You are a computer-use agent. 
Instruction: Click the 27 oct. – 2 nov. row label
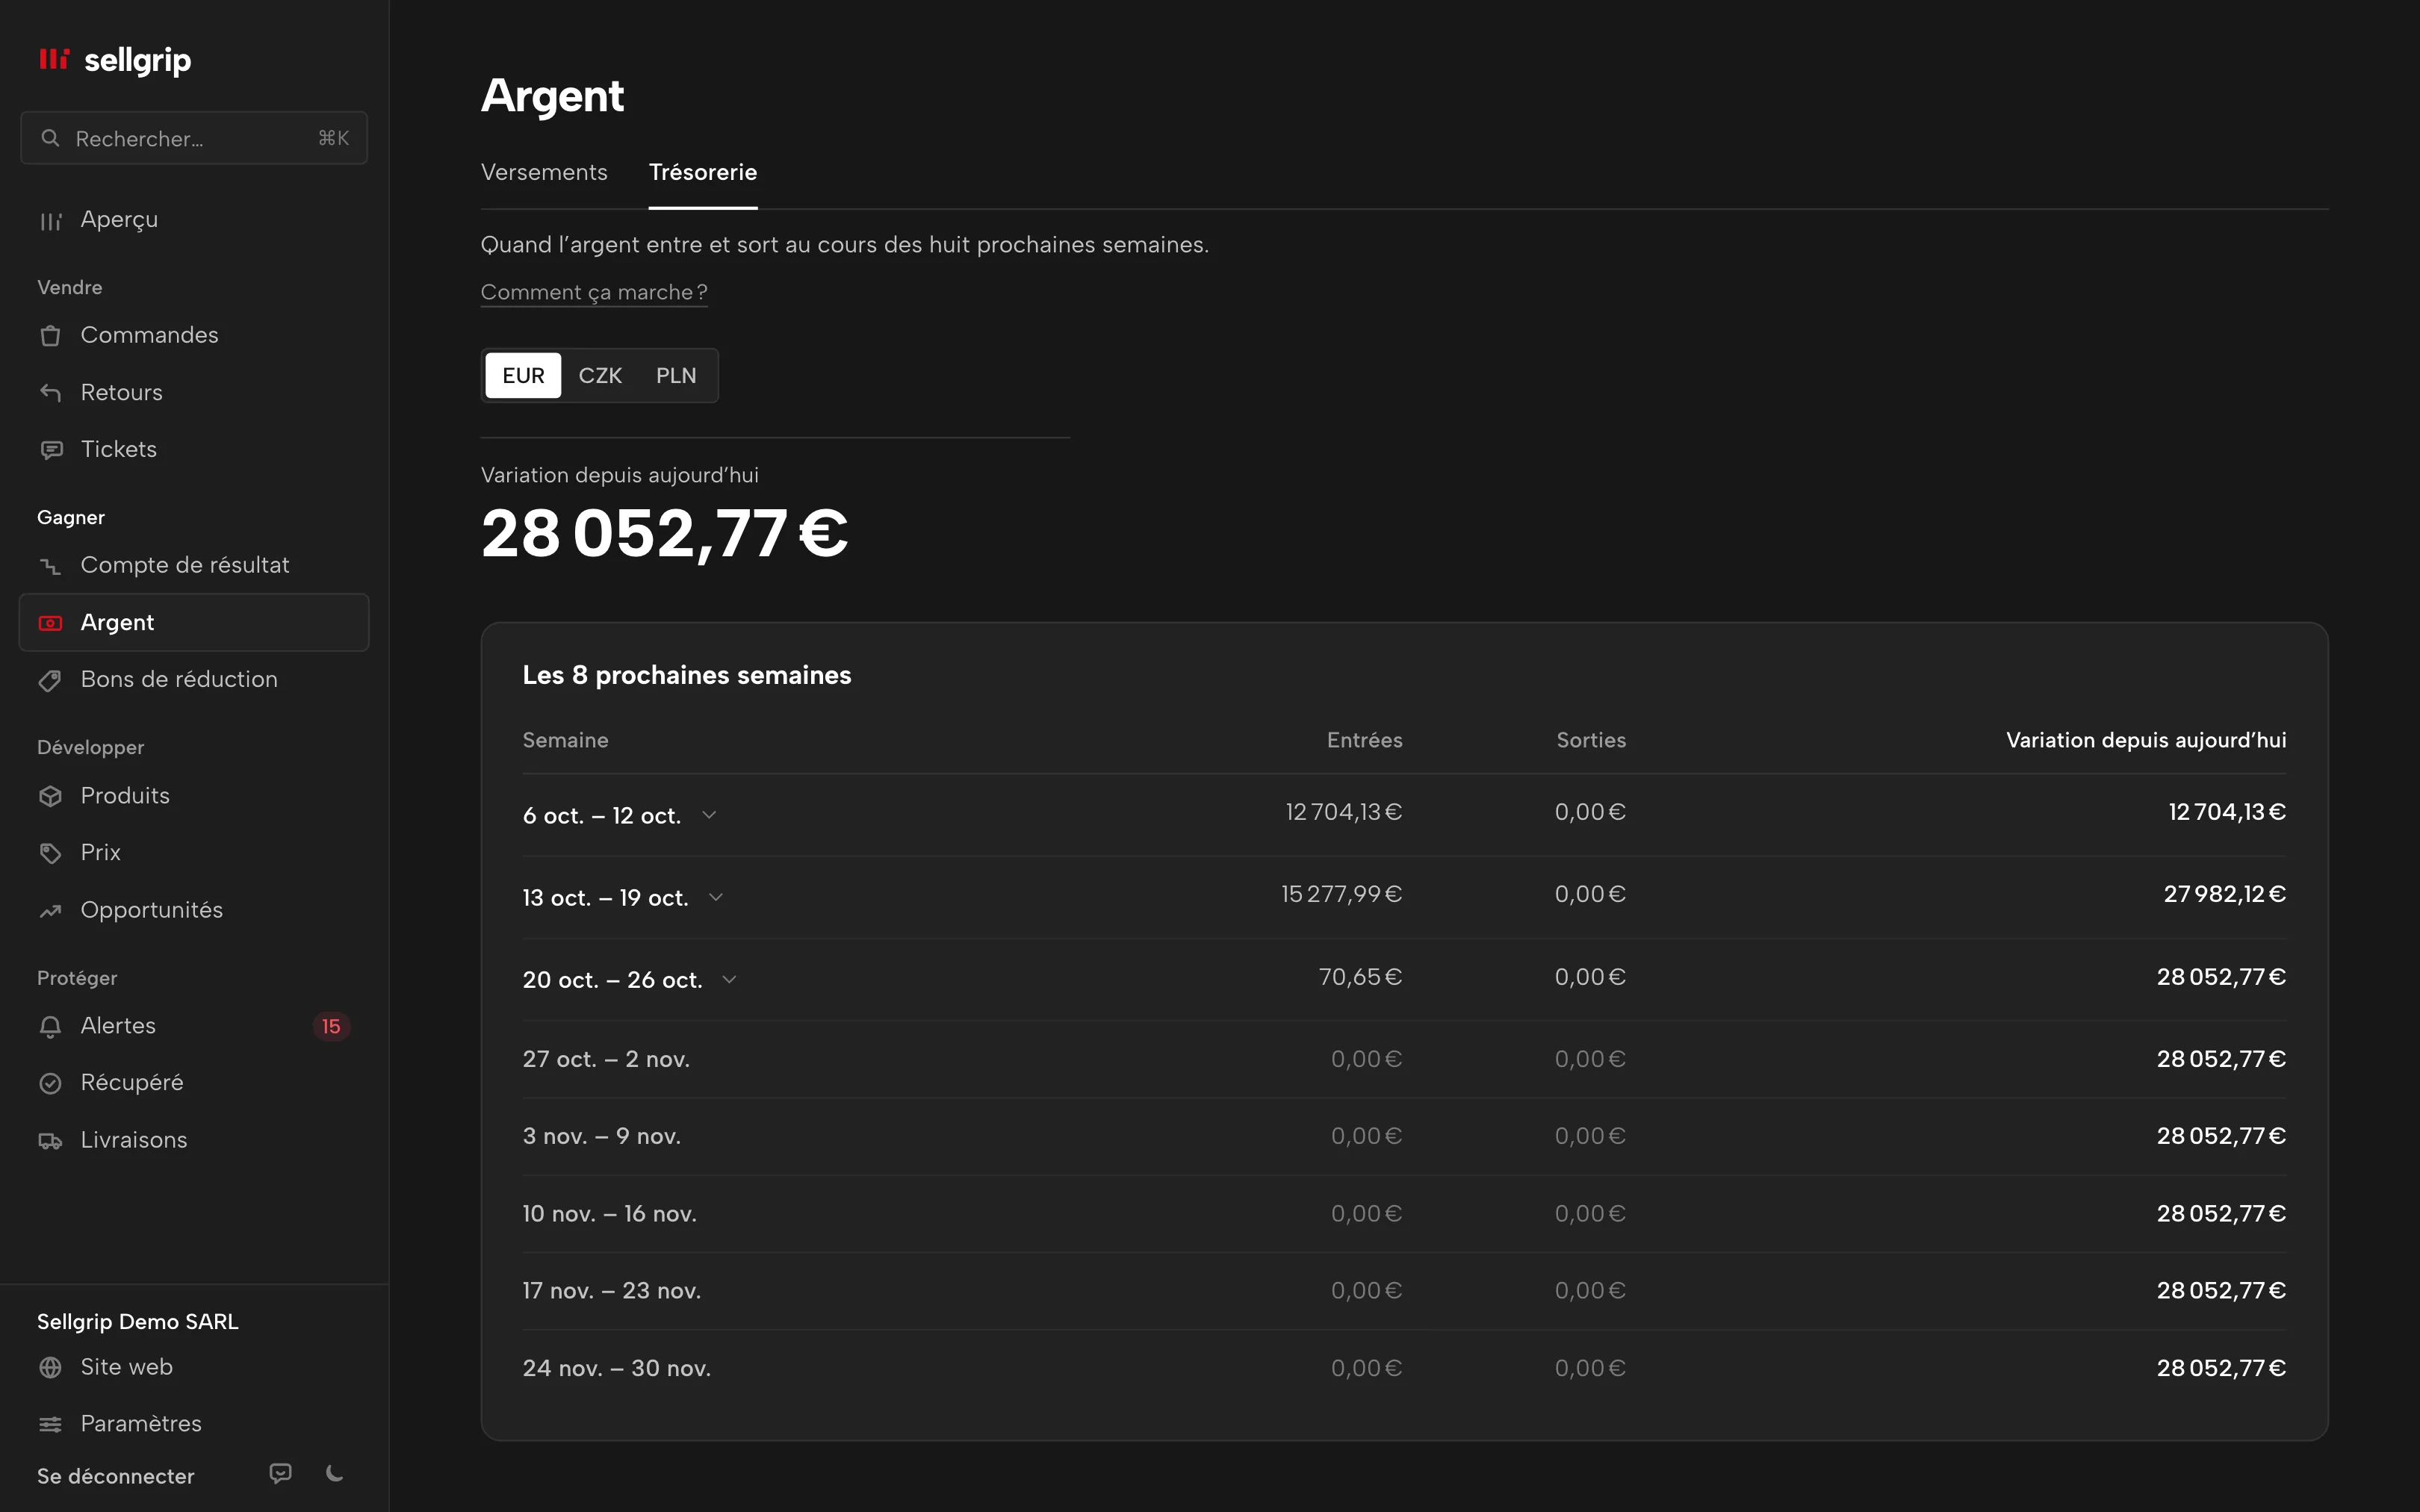point(606,1059)
